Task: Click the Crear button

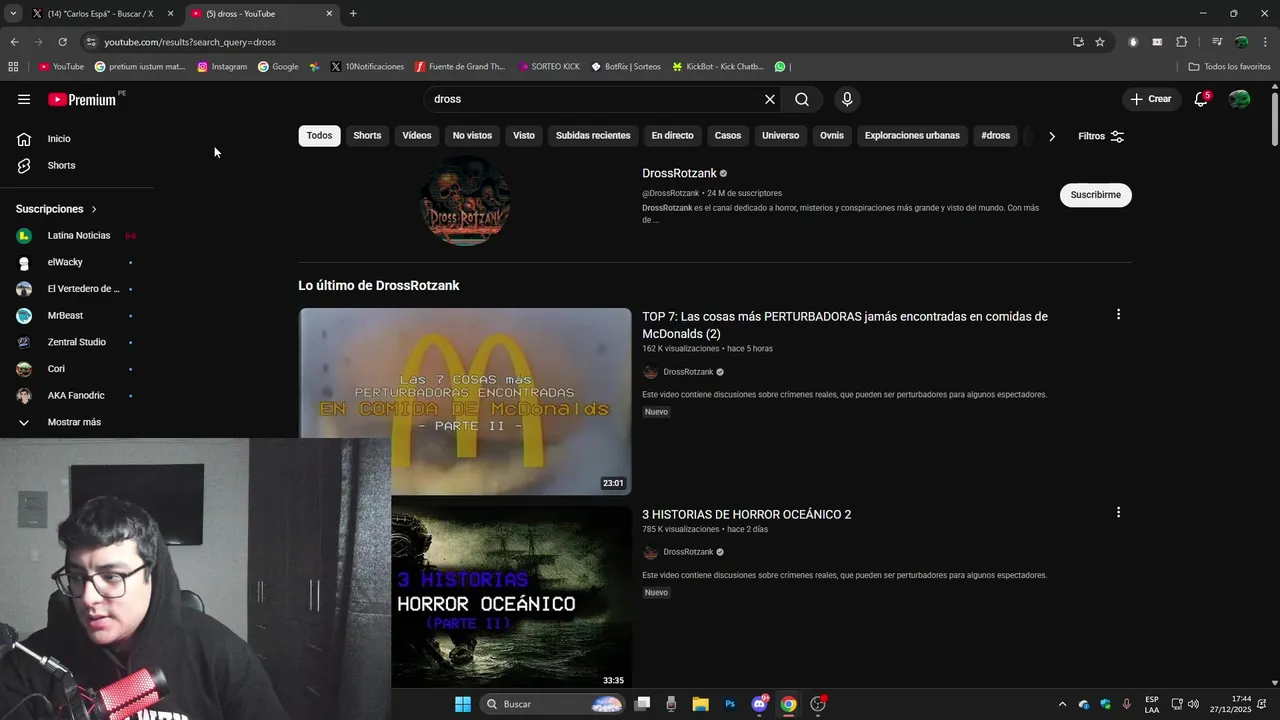Action: tap(1150, 99)
